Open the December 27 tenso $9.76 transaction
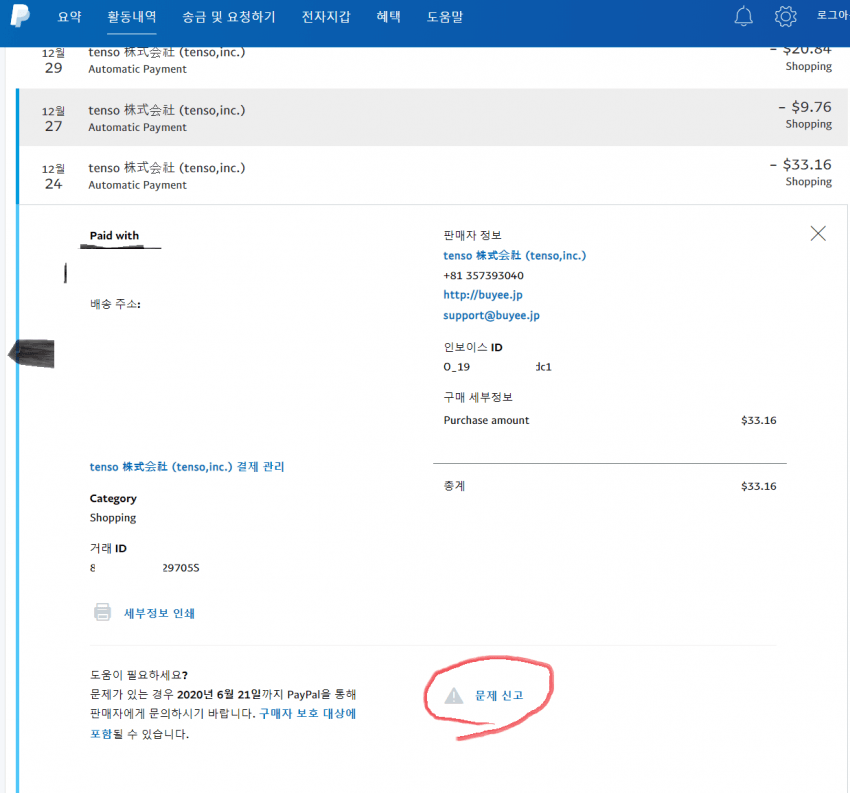 pyautogui.click(x=432, y=117)
